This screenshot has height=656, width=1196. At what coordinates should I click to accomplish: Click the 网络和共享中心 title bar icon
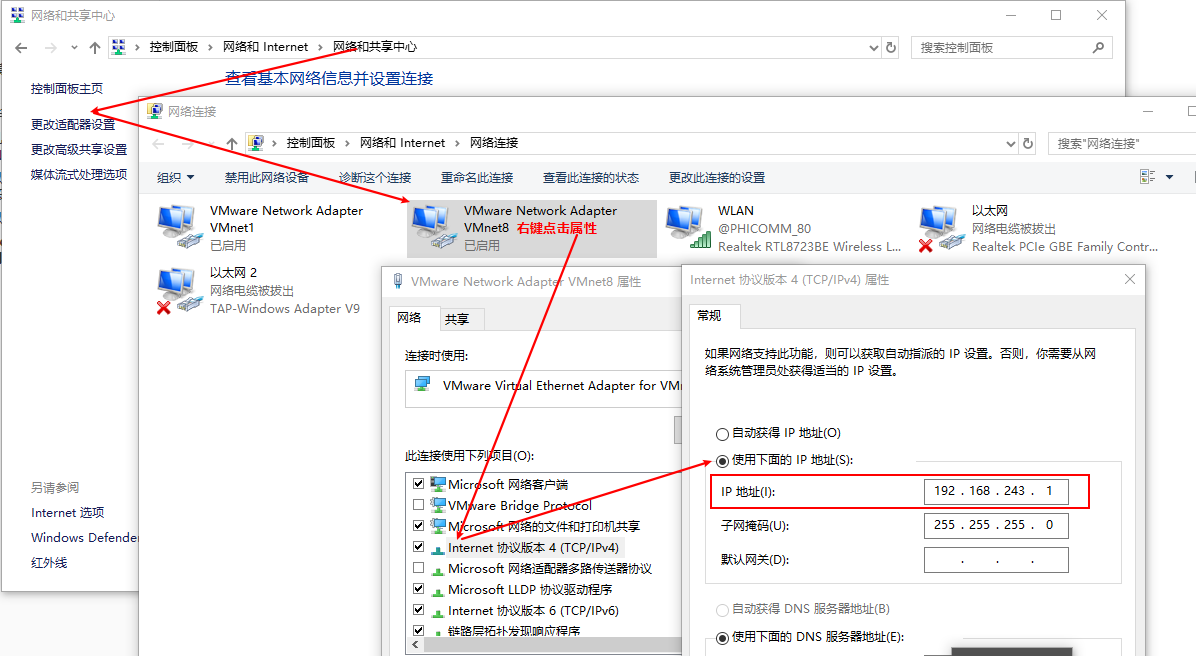point(18,15)
